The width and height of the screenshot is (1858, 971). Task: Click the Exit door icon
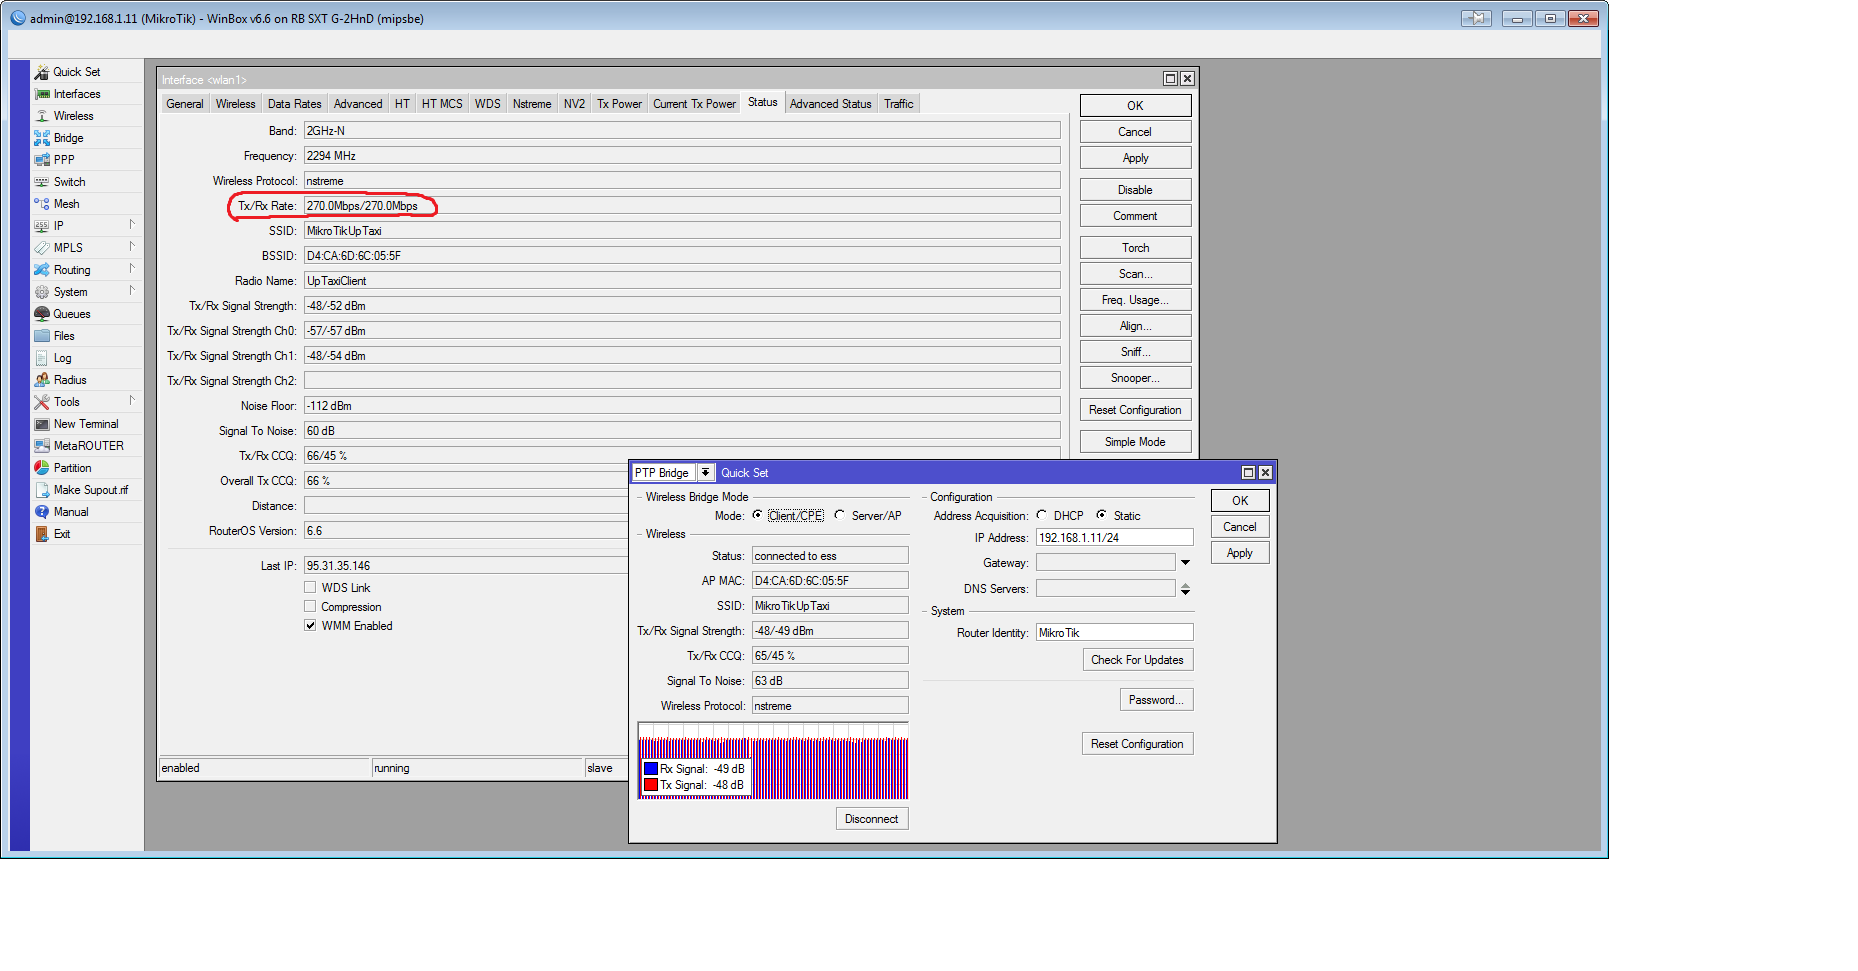click(42, 534)
